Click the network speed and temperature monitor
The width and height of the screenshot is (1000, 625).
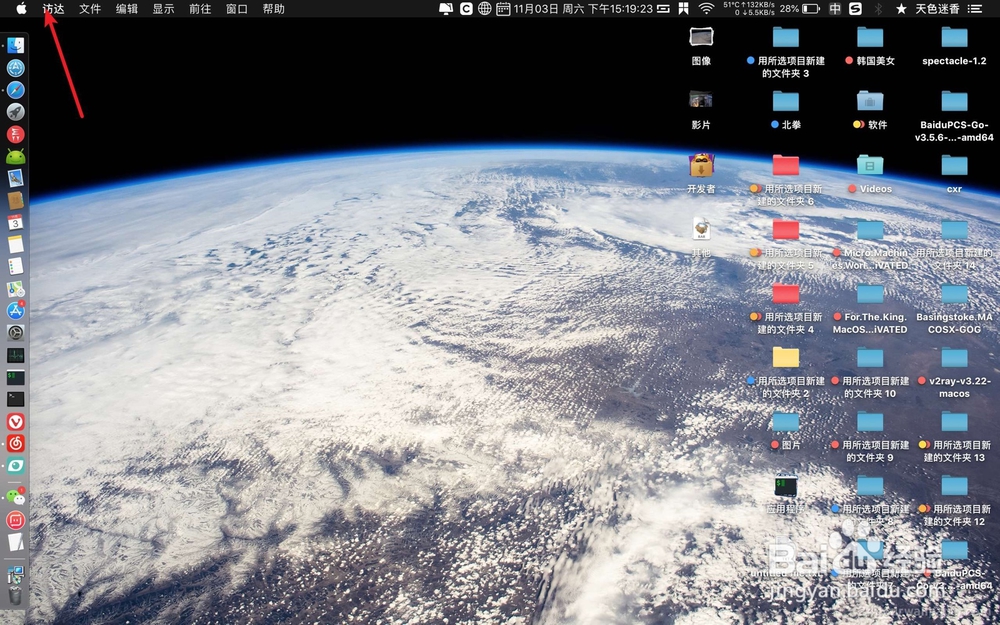click(749, 8)
